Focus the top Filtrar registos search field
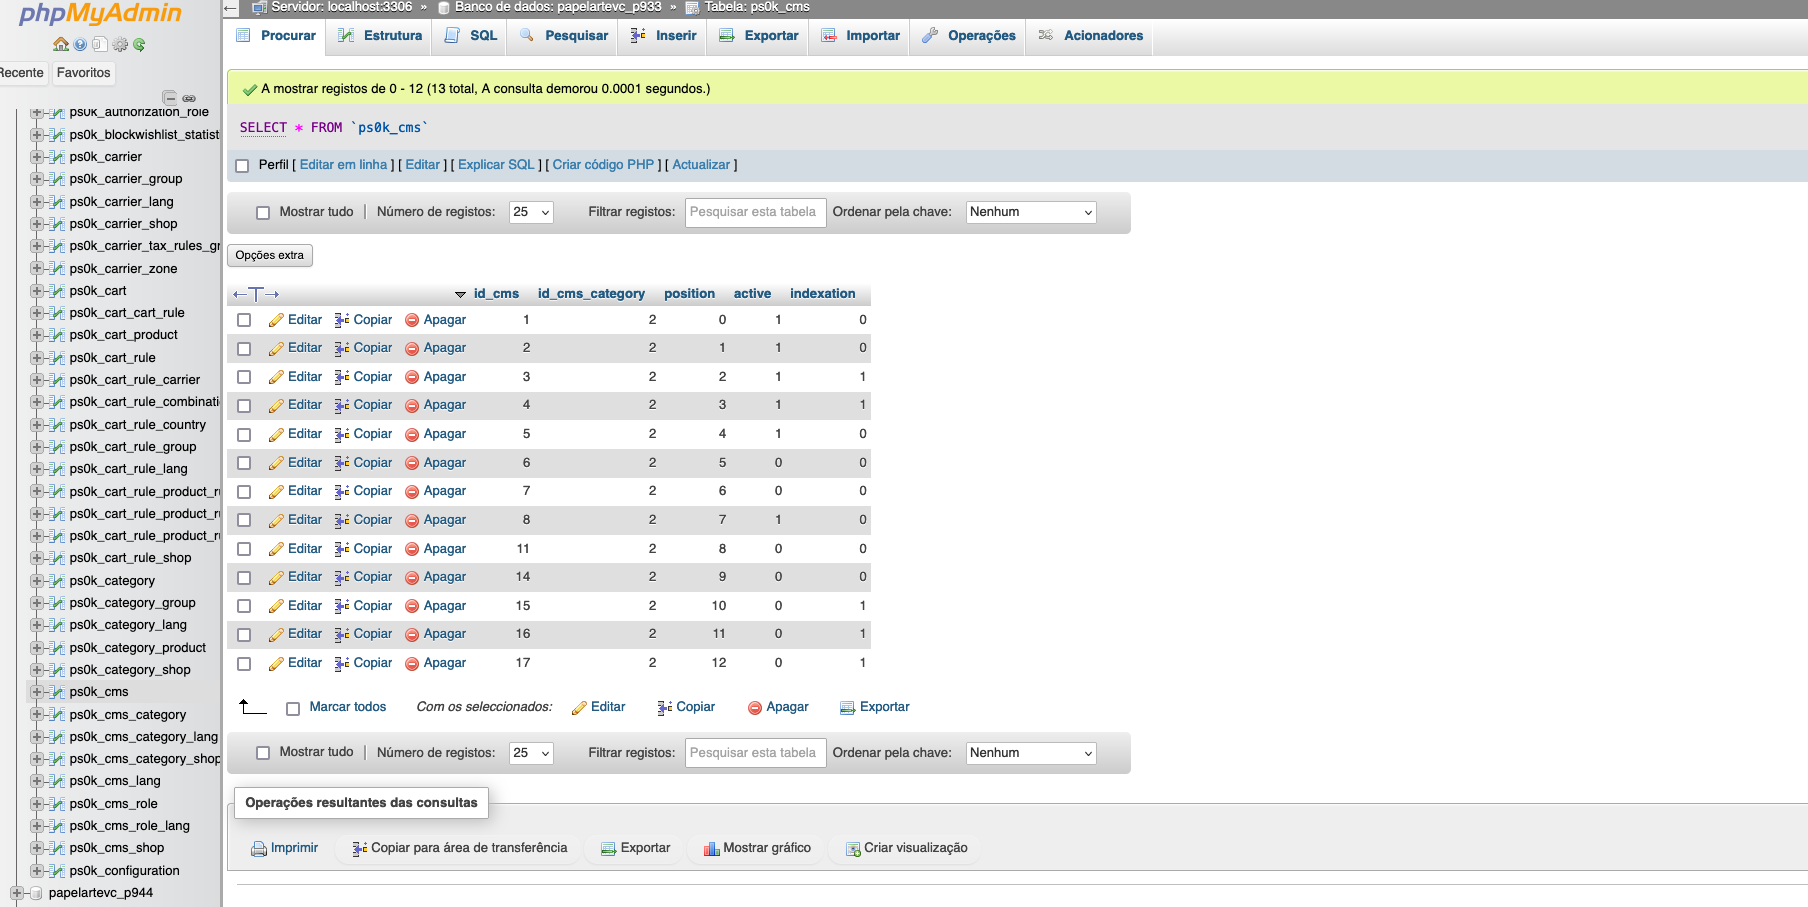1808x907 pixels. pos(755,212)
